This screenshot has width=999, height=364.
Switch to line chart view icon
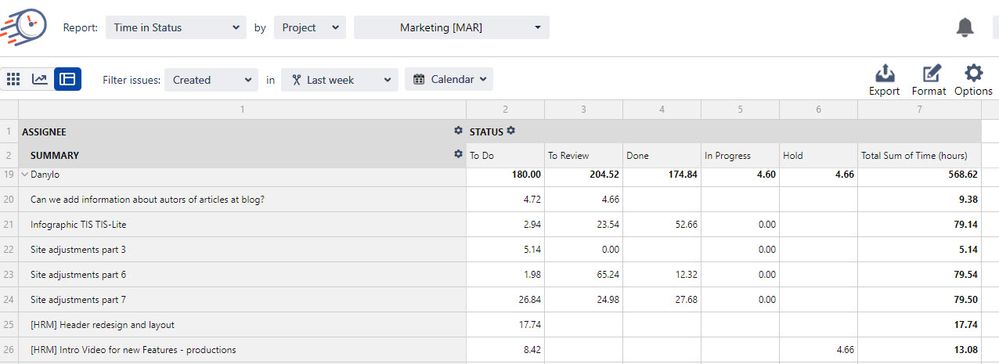[x=40, y=79]
